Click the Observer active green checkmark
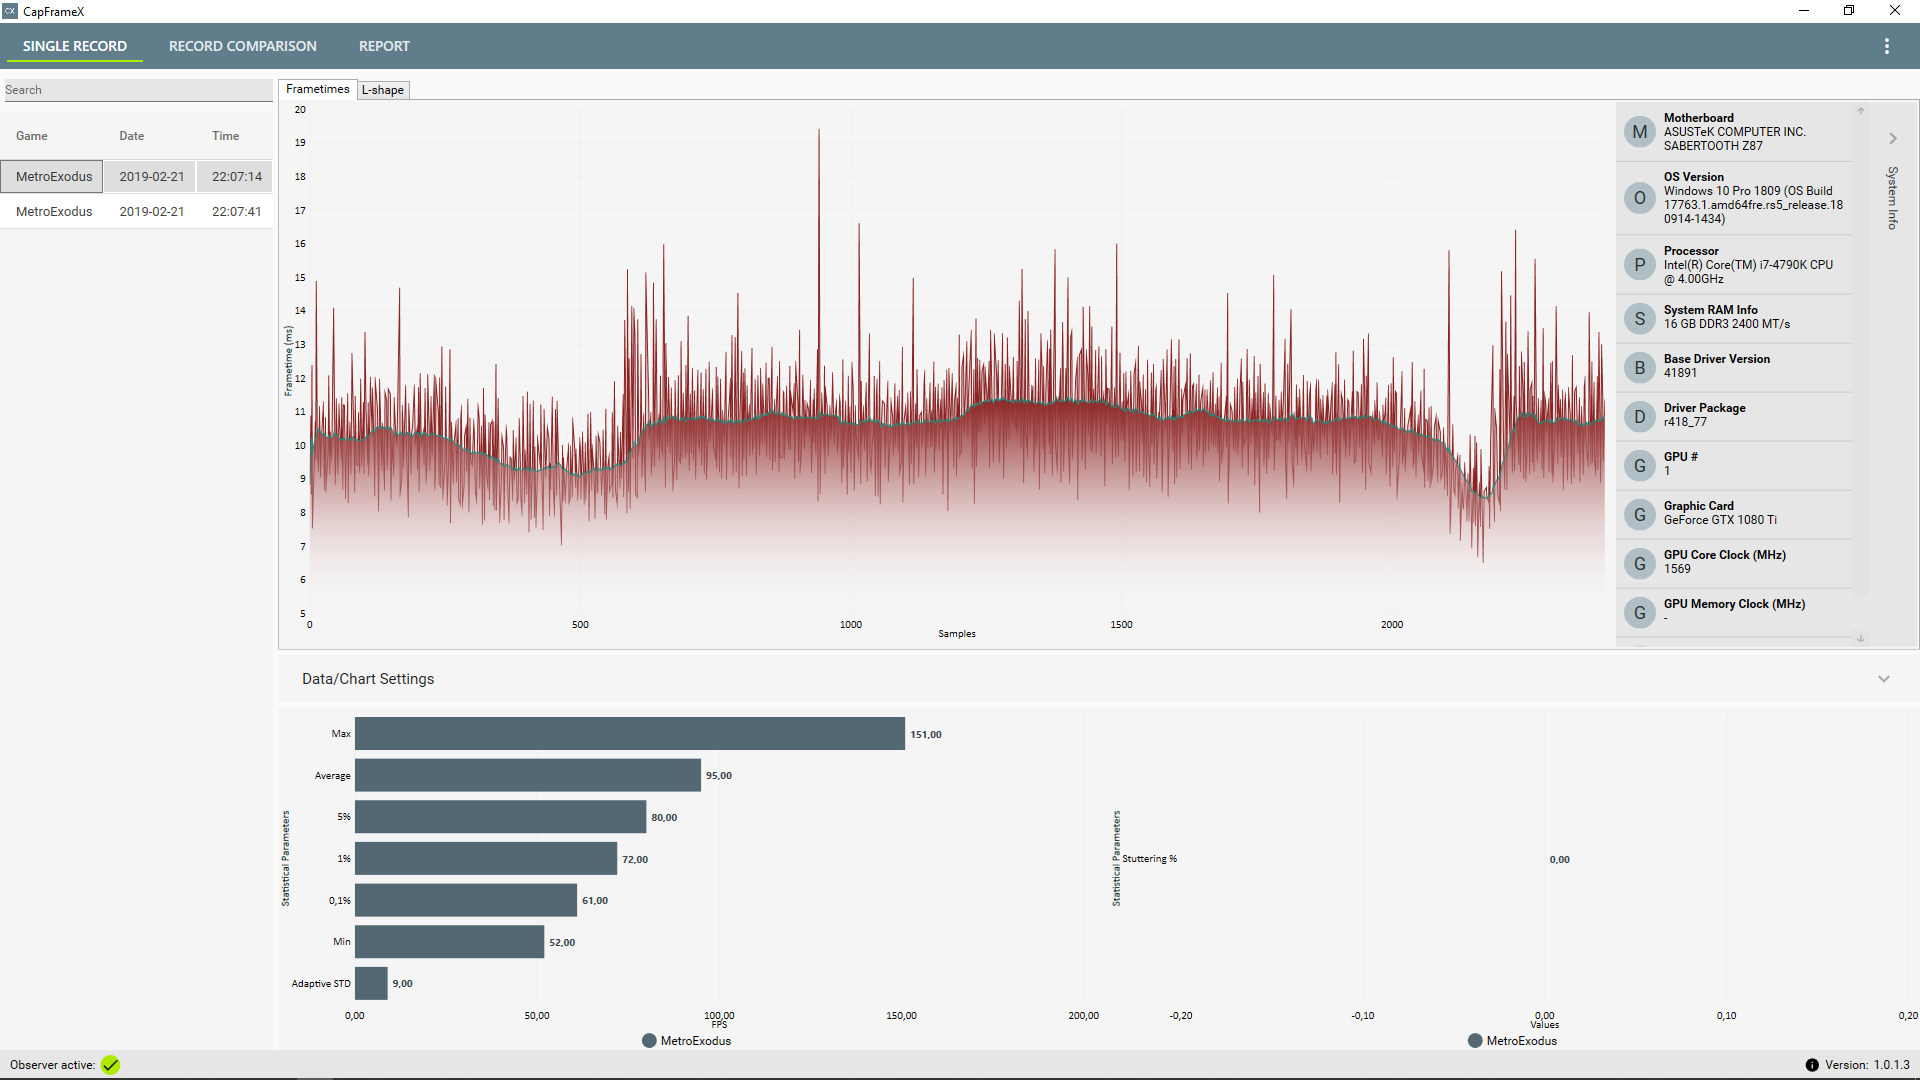This screenshot has width=1920, height=1080. 111,1065
